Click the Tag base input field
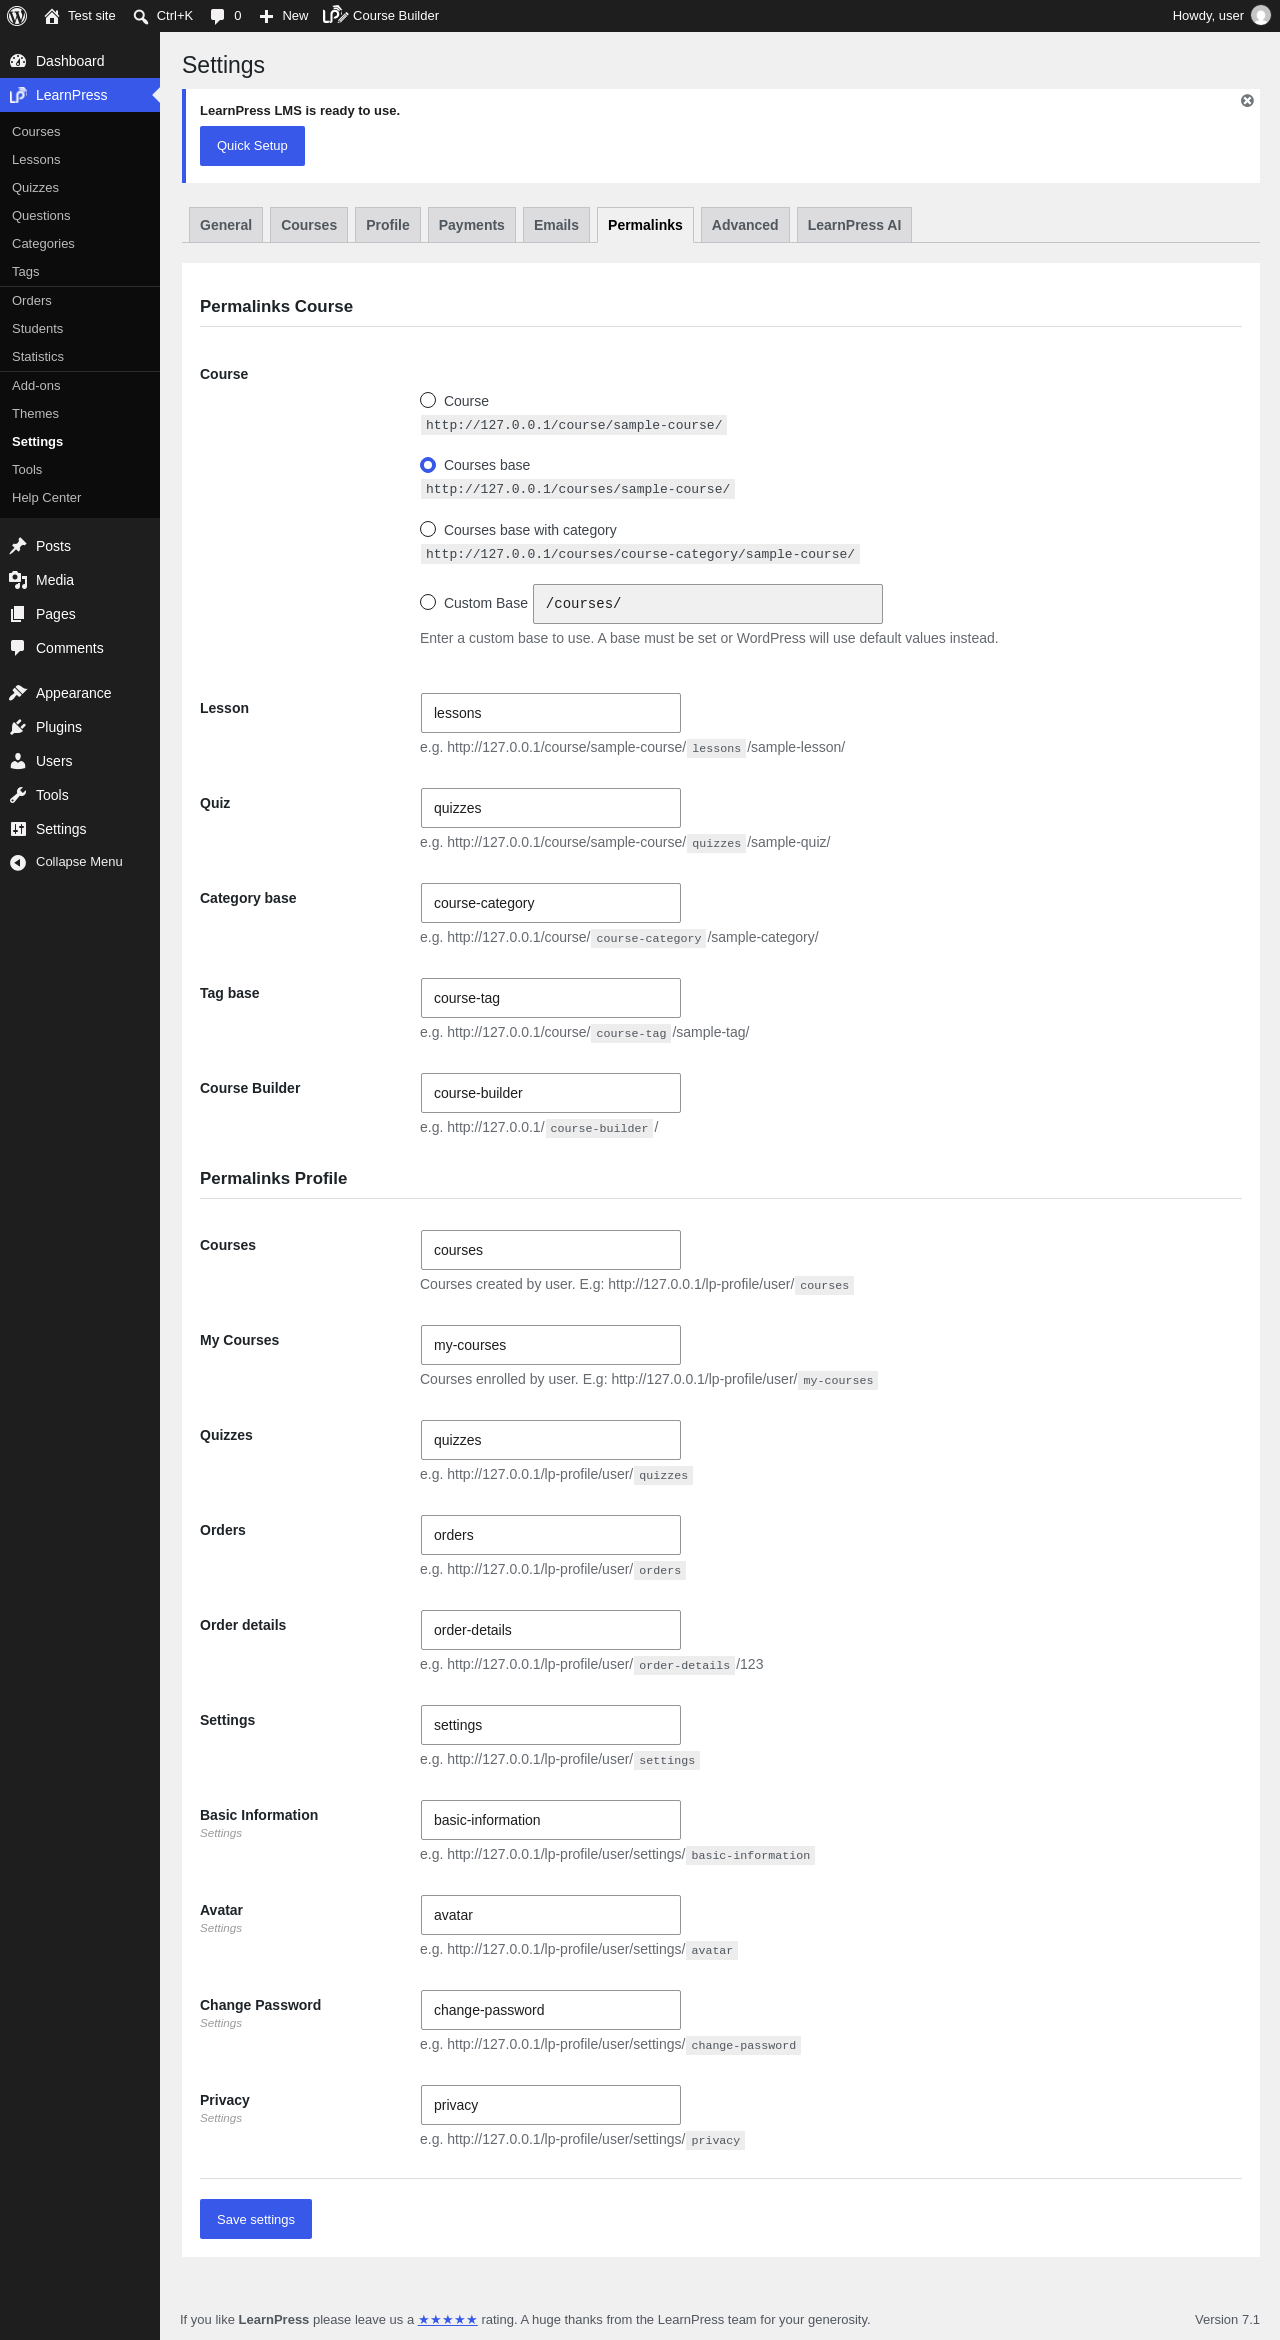The height and width of the screenshot is (2340, 1280). click(551, 998)
